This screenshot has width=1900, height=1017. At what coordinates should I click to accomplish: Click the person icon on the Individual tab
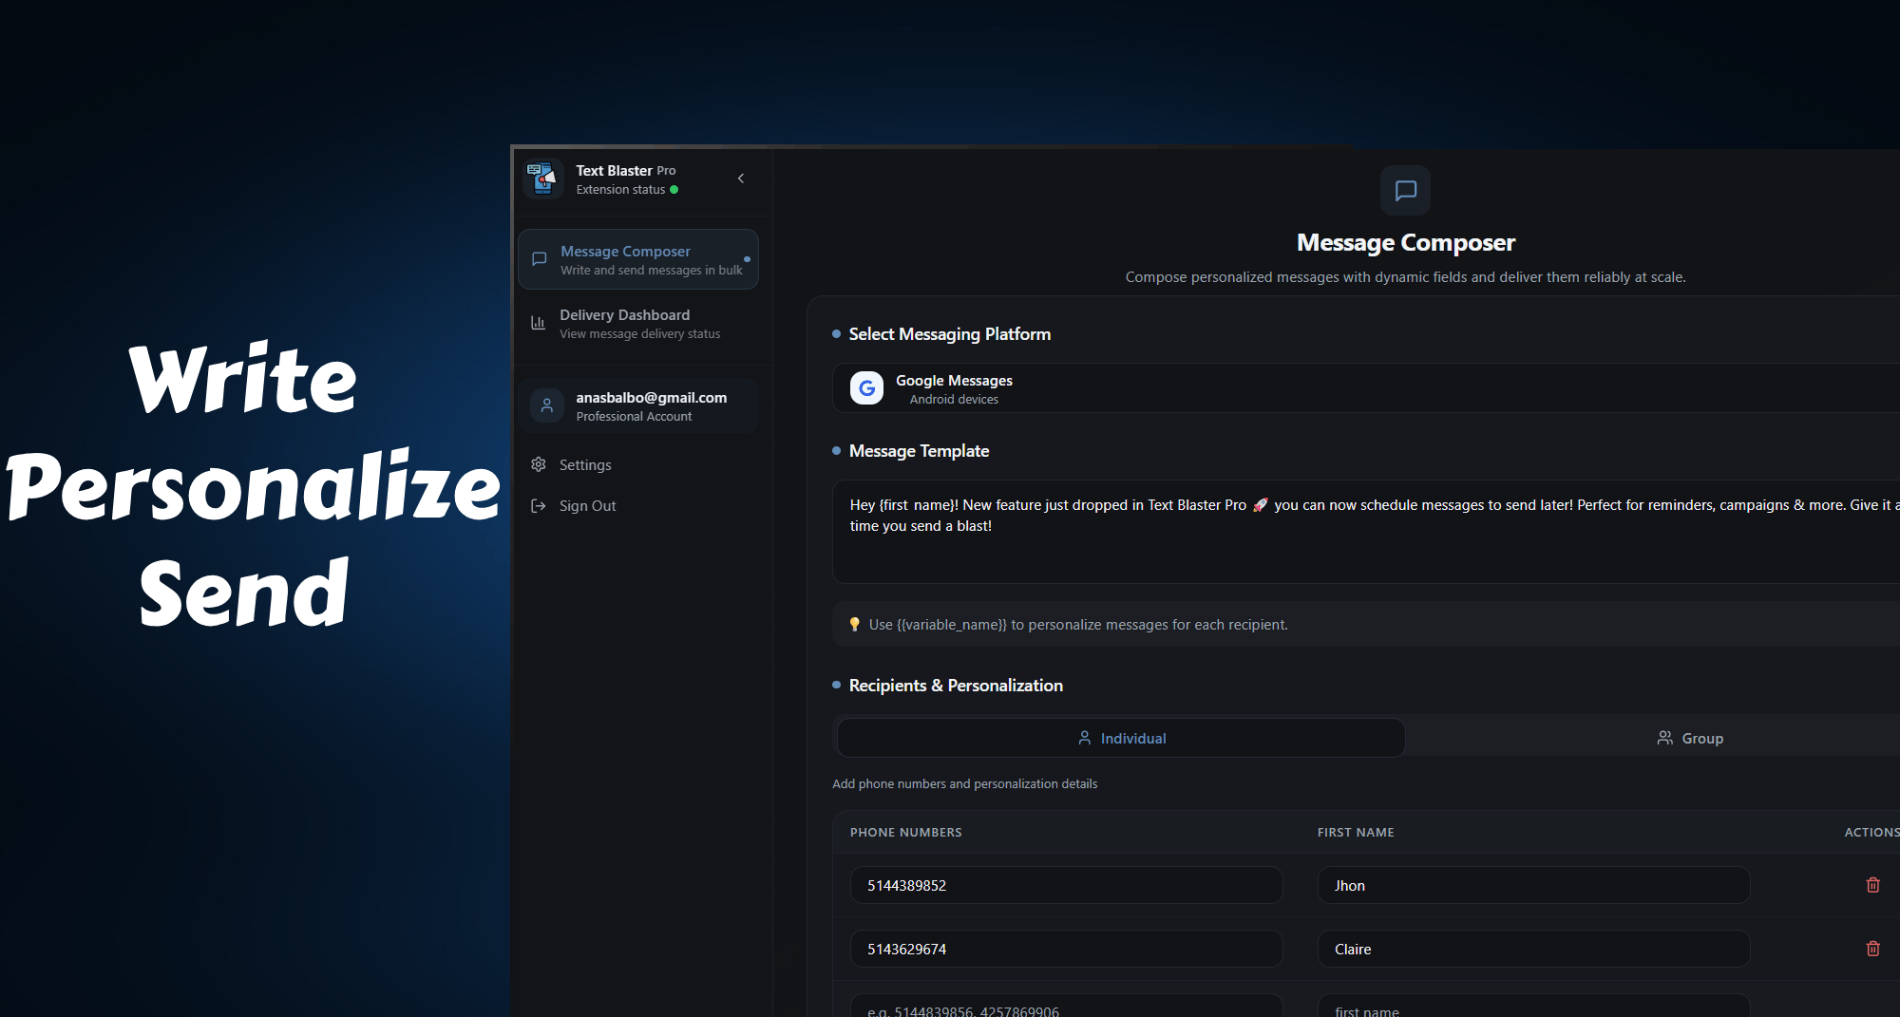(1085, 738)
